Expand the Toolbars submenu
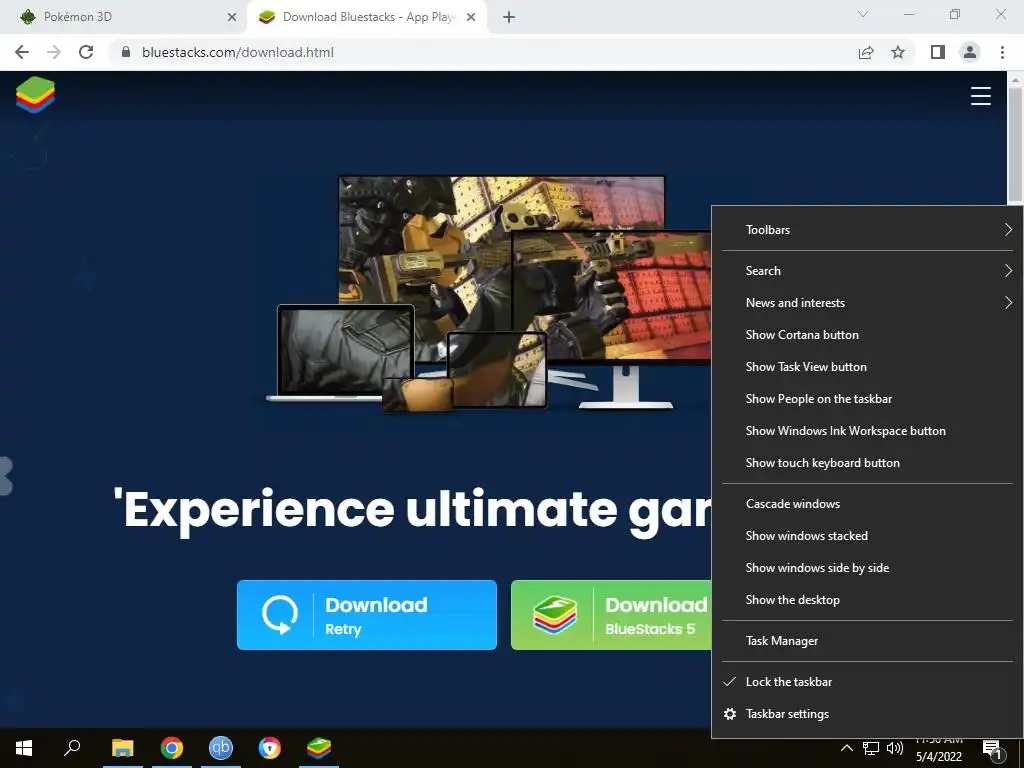 click(867, 230)
